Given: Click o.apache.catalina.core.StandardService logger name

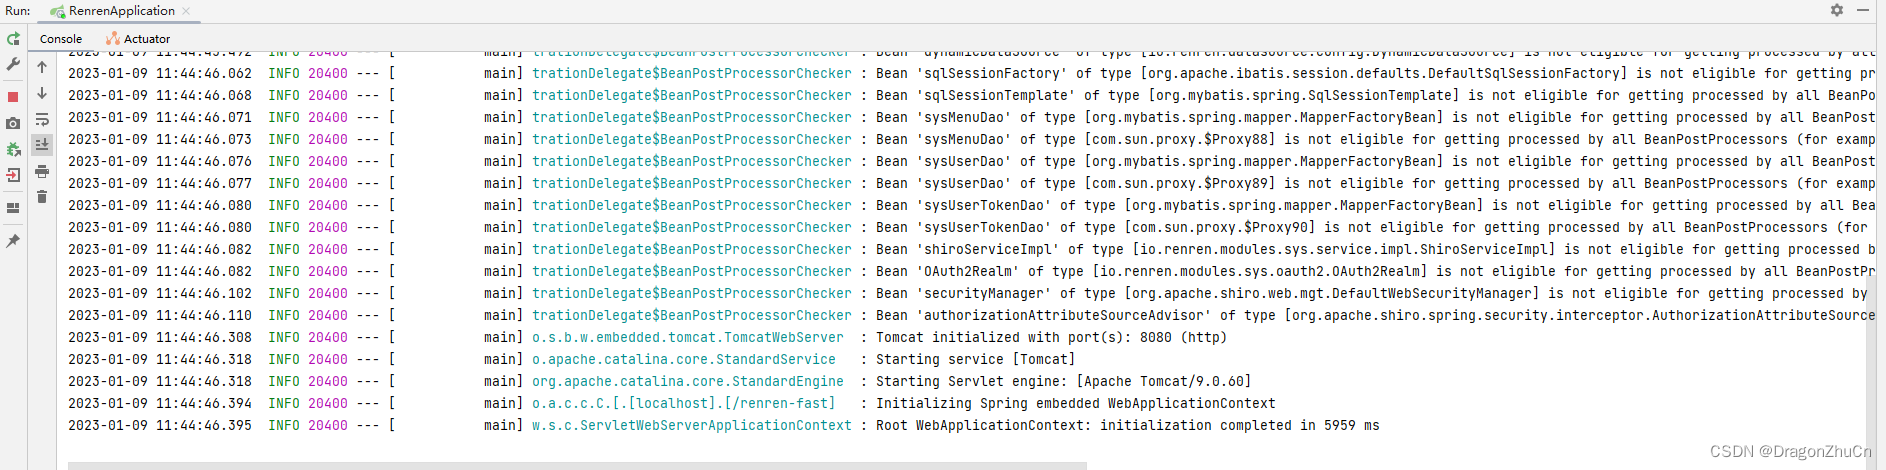Looking at the screenshot, I should click(x=684, y=359).
